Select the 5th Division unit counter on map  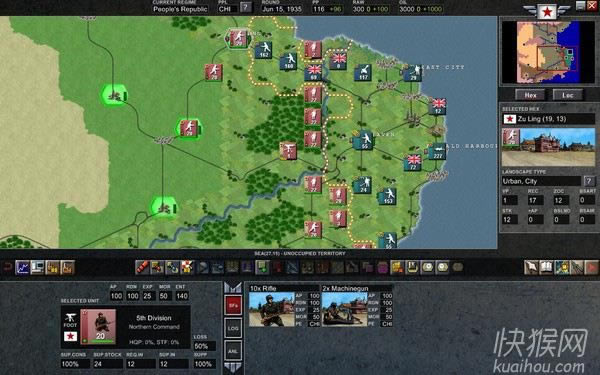click(x=238, y=38)
